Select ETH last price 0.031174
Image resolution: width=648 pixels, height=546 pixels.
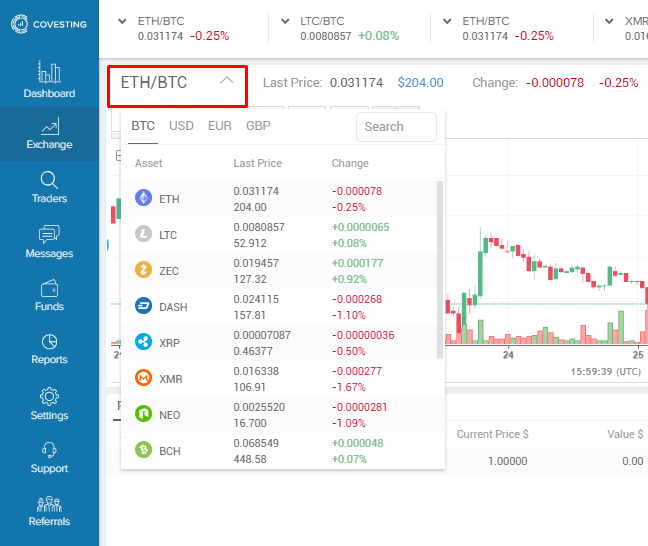tap(256, 191)
